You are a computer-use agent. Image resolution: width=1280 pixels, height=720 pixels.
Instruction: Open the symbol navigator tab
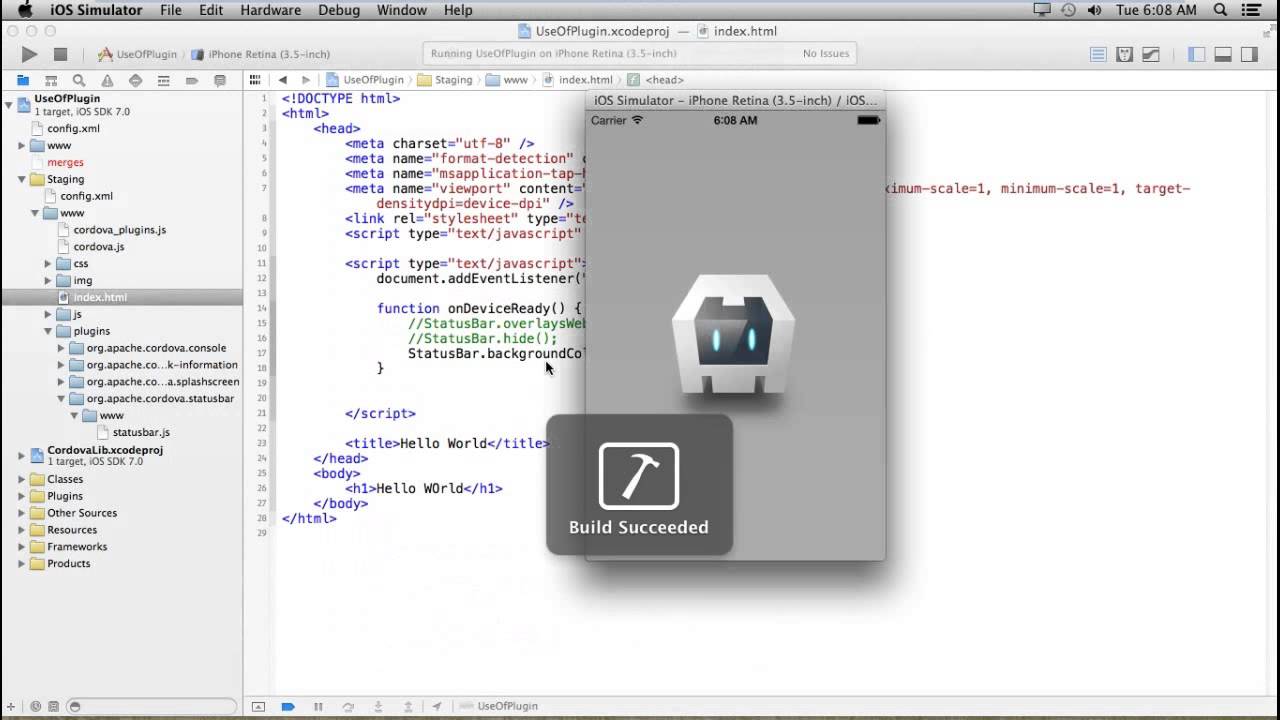pos(50,80)
